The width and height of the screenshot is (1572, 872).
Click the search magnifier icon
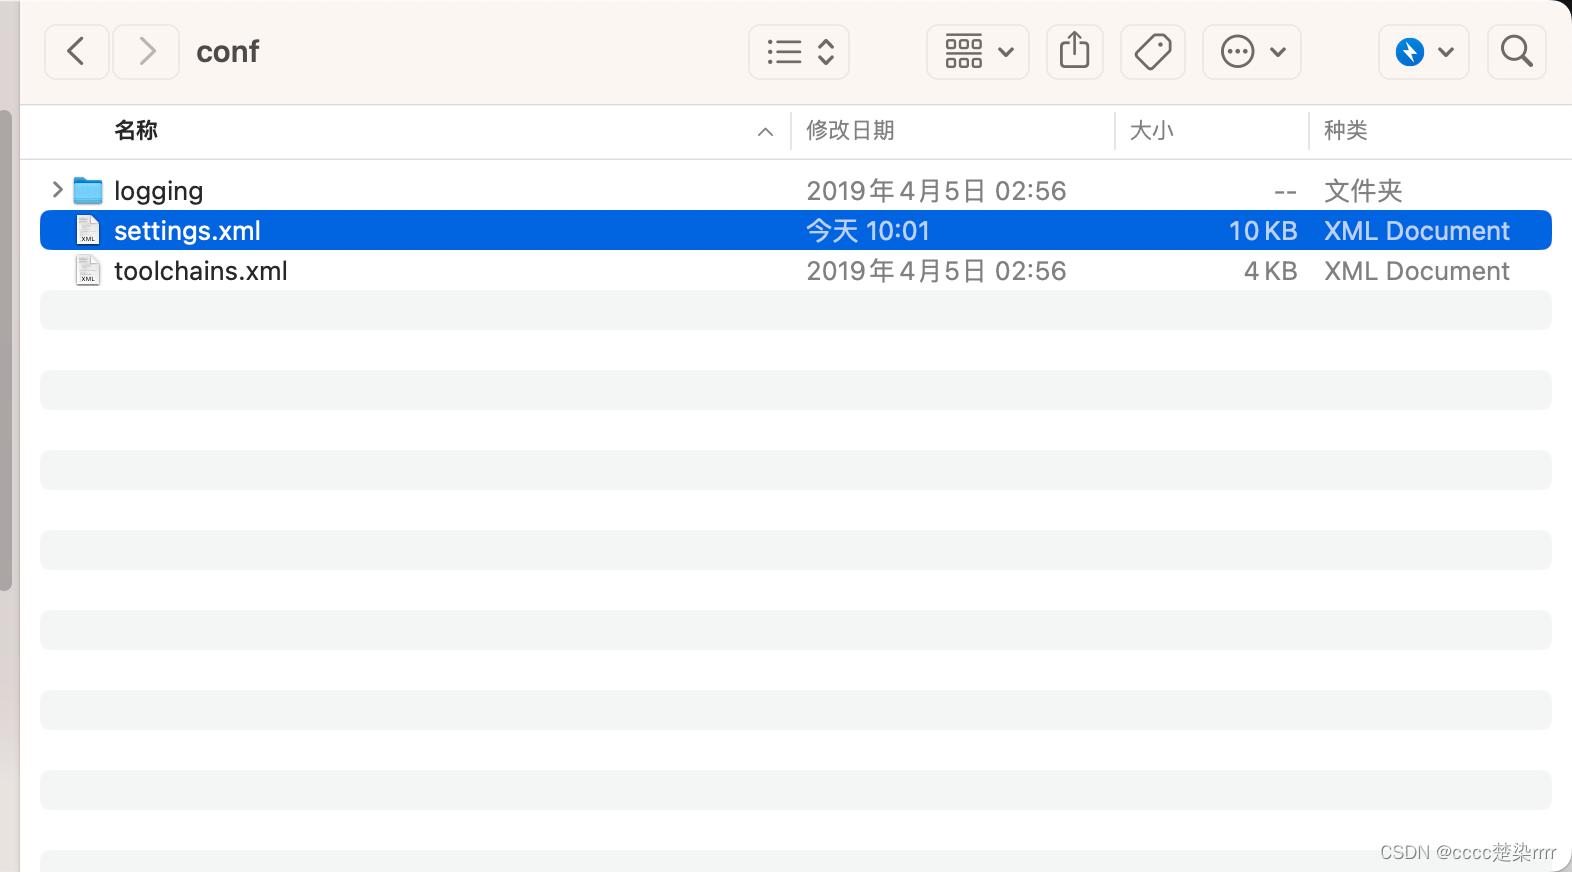(x=1517, y=51)
